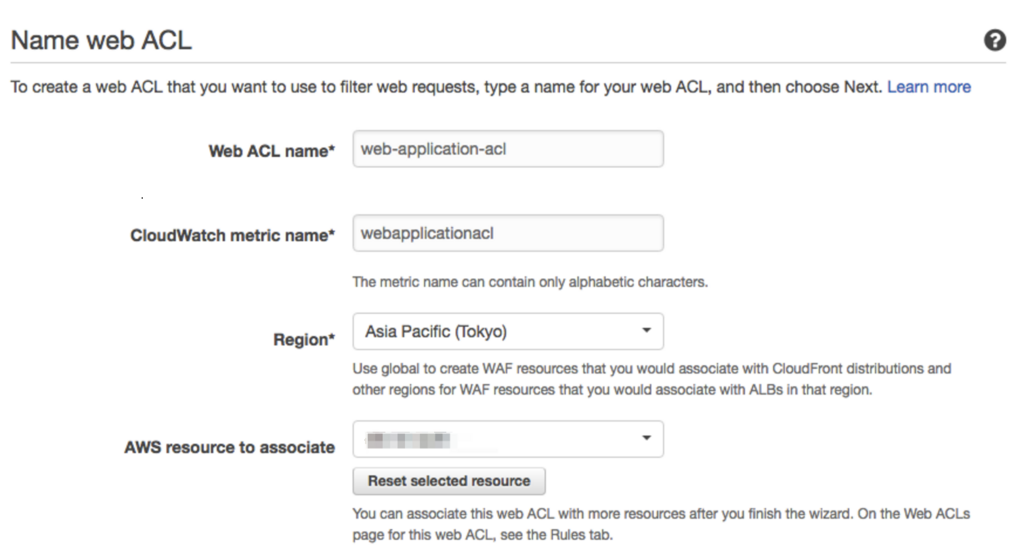1024x551 pixels.
Task: Expand the Region dropdown arrow
Action: point(646,331)
